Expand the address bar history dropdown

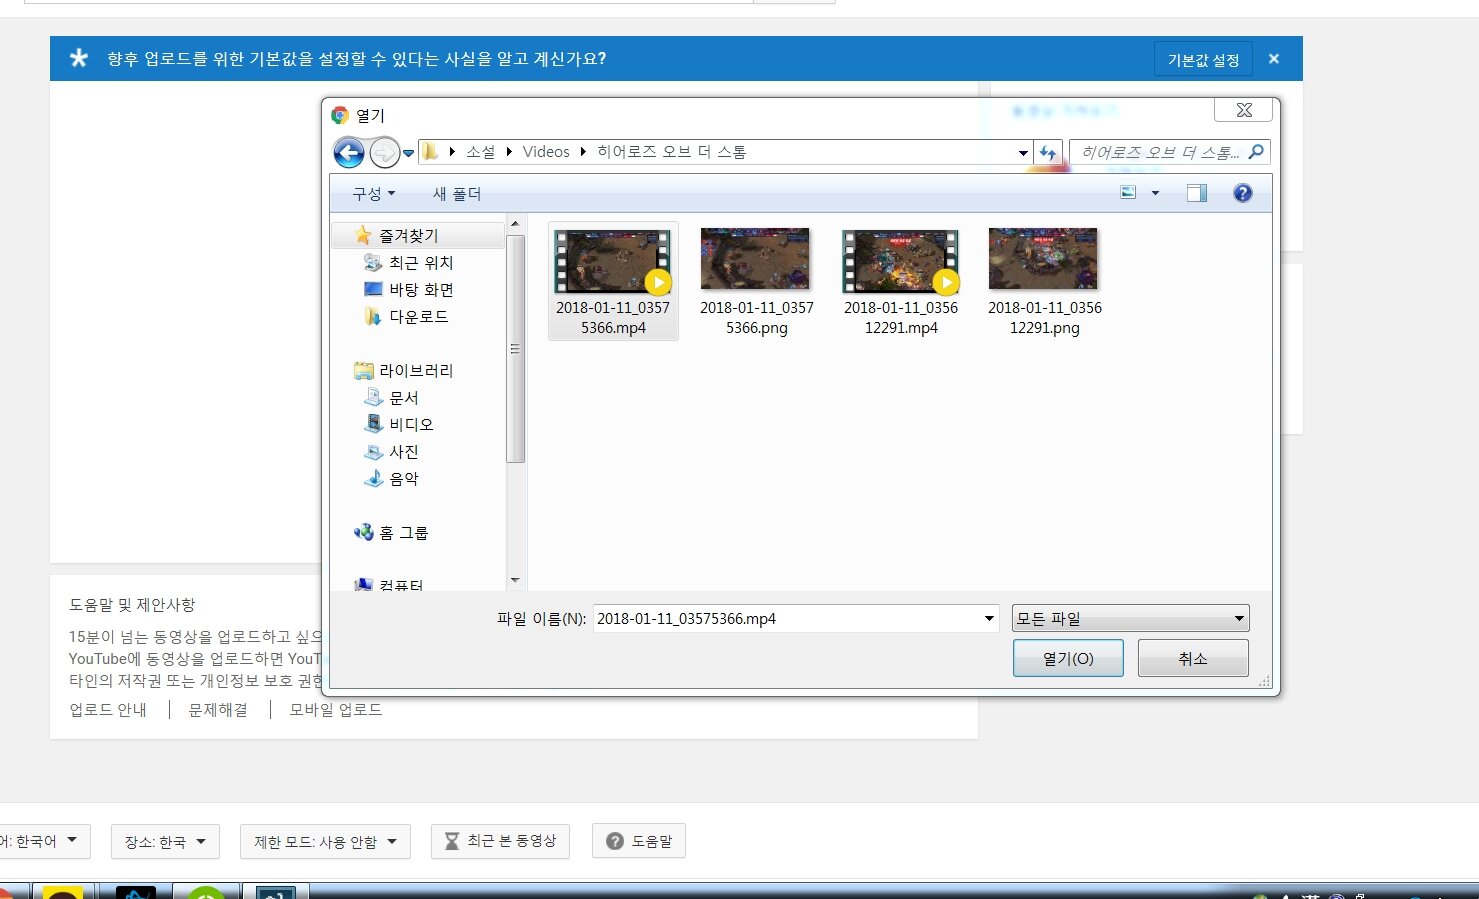pyautogui.click(x=1023, y=153)
